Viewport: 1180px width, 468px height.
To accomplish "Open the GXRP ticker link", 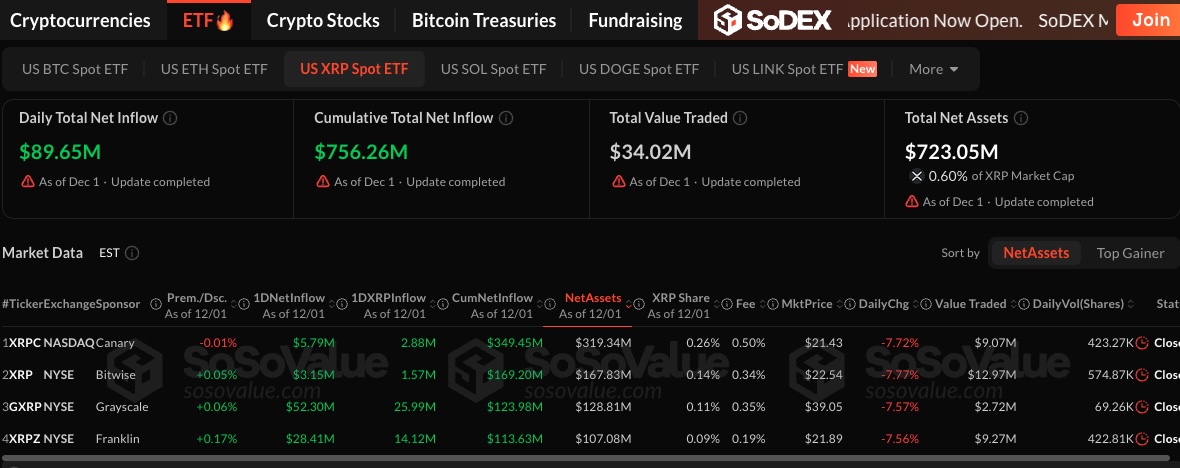I will click(24, 407).
